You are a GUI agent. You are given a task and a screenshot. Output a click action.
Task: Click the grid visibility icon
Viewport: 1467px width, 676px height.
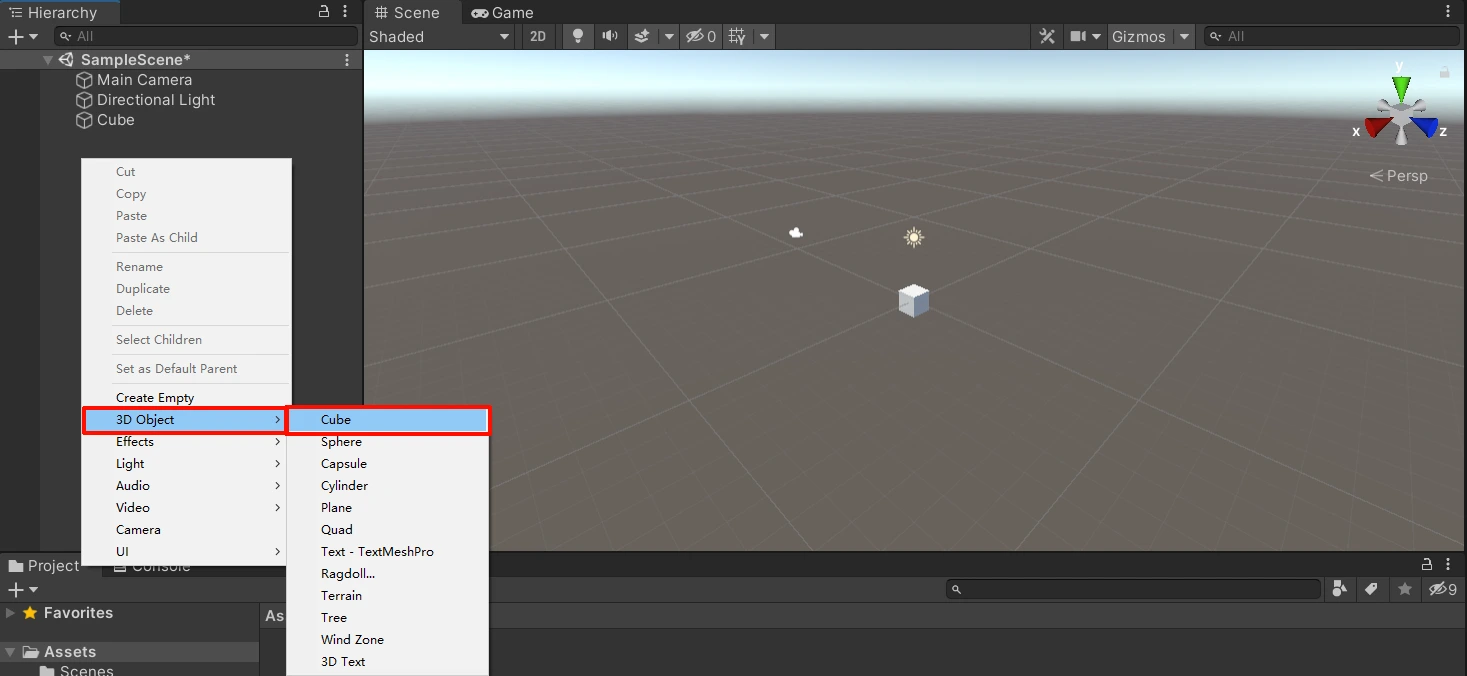[738, 36]
